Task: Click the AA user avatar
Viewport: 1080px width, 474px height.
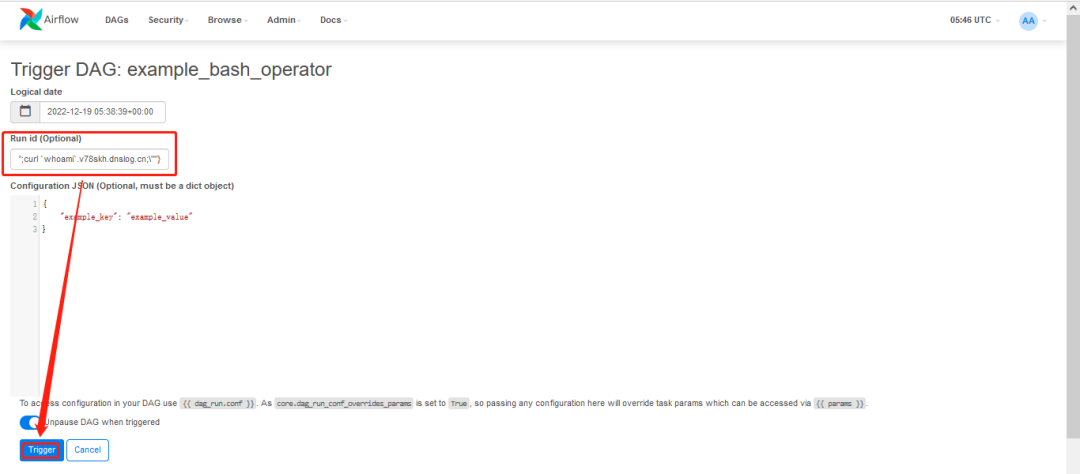Action: coord(1028,21)
